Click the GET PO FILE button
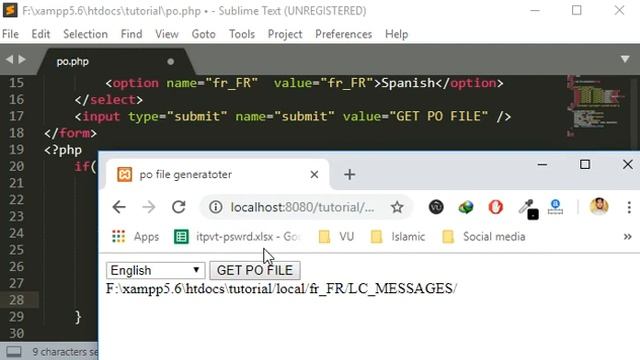 [x=255, y=270]
